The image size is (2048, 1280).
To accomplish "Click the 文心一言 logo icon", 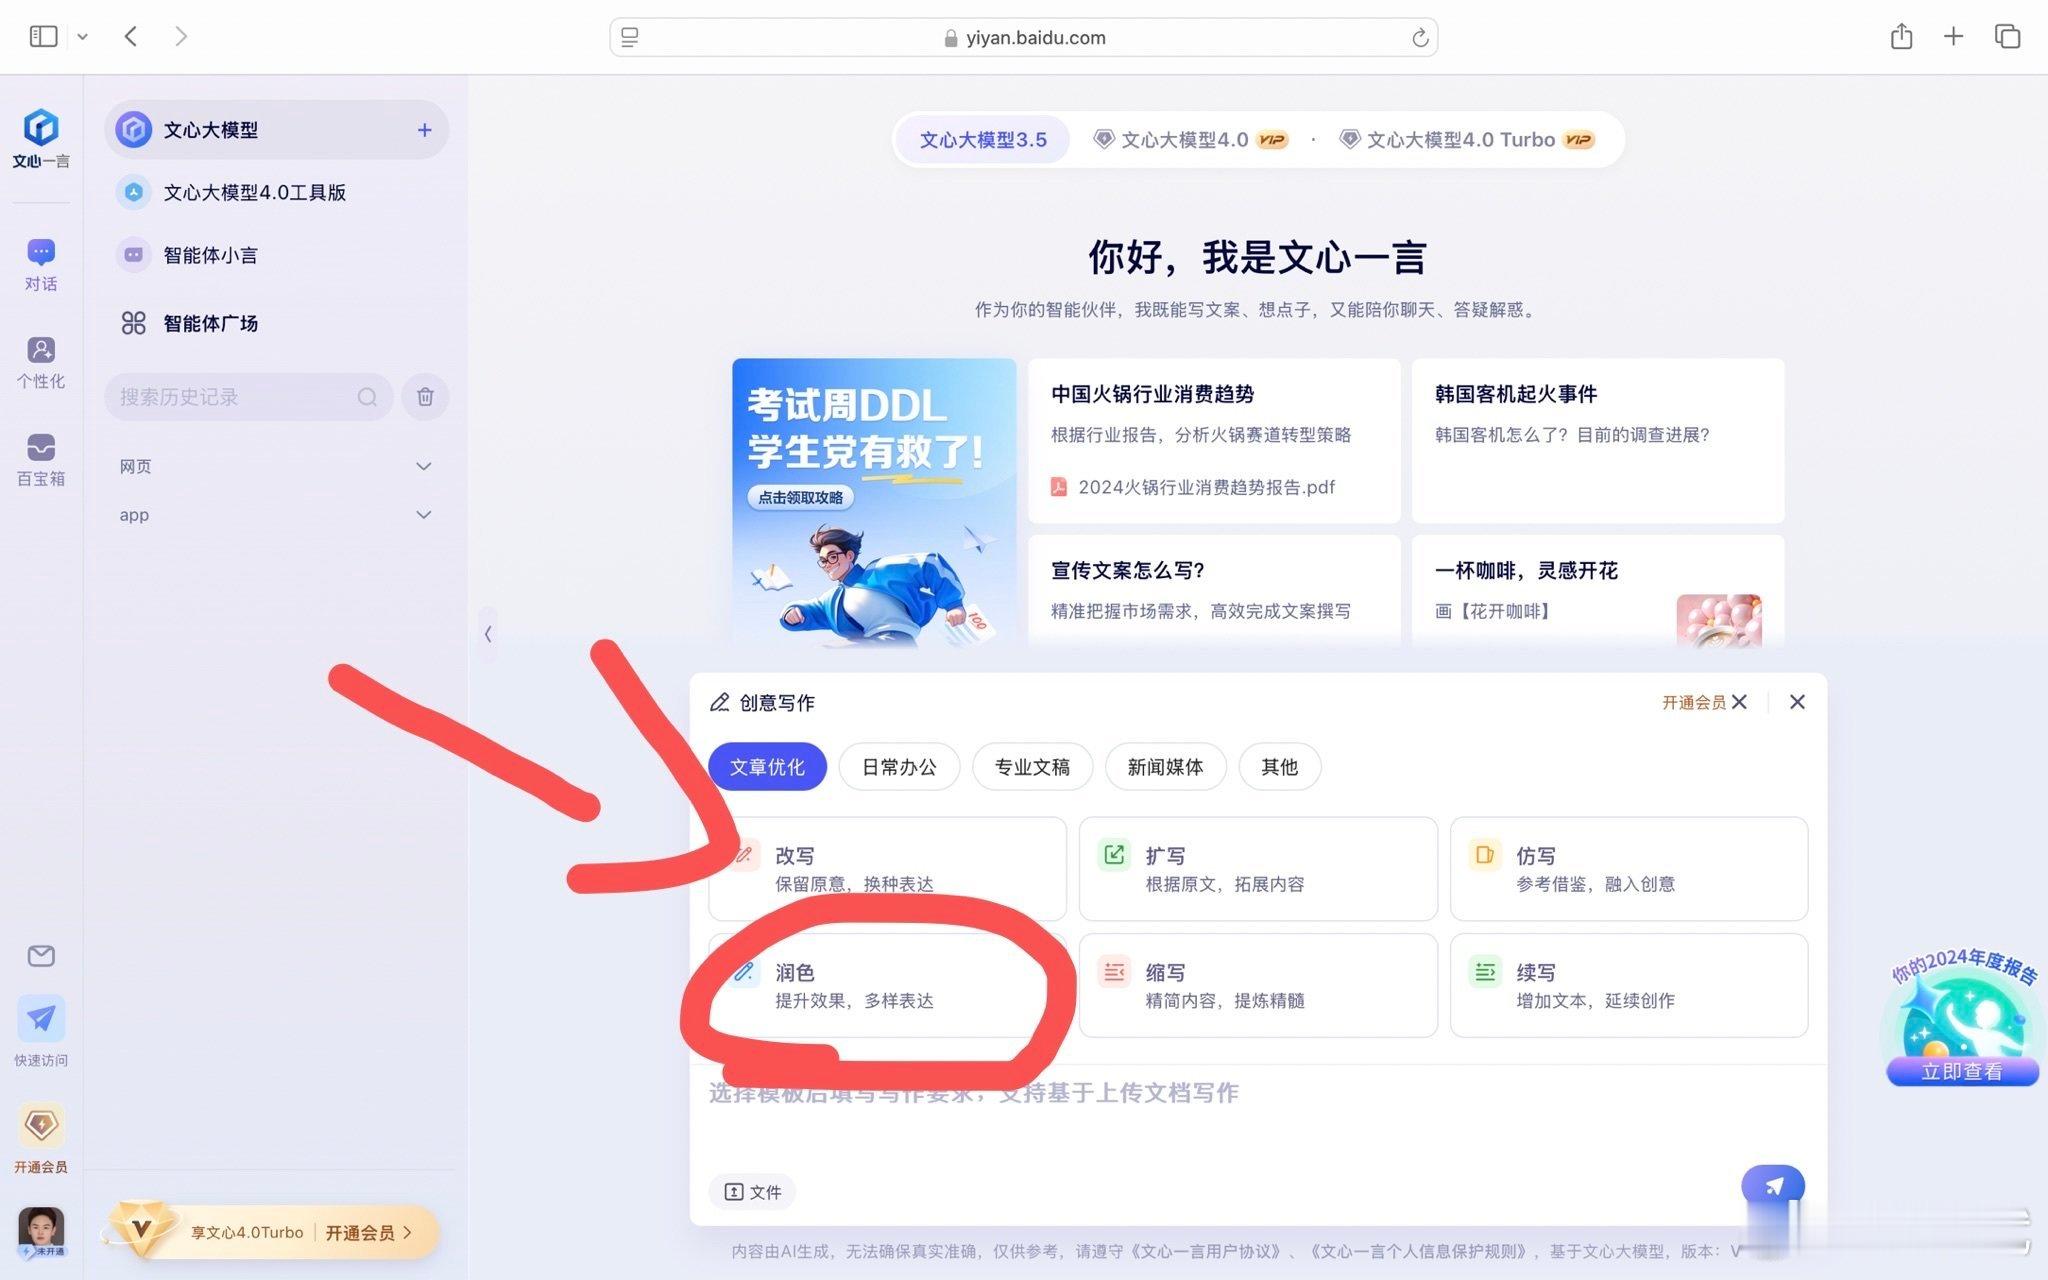I will [x=41, y=128].
